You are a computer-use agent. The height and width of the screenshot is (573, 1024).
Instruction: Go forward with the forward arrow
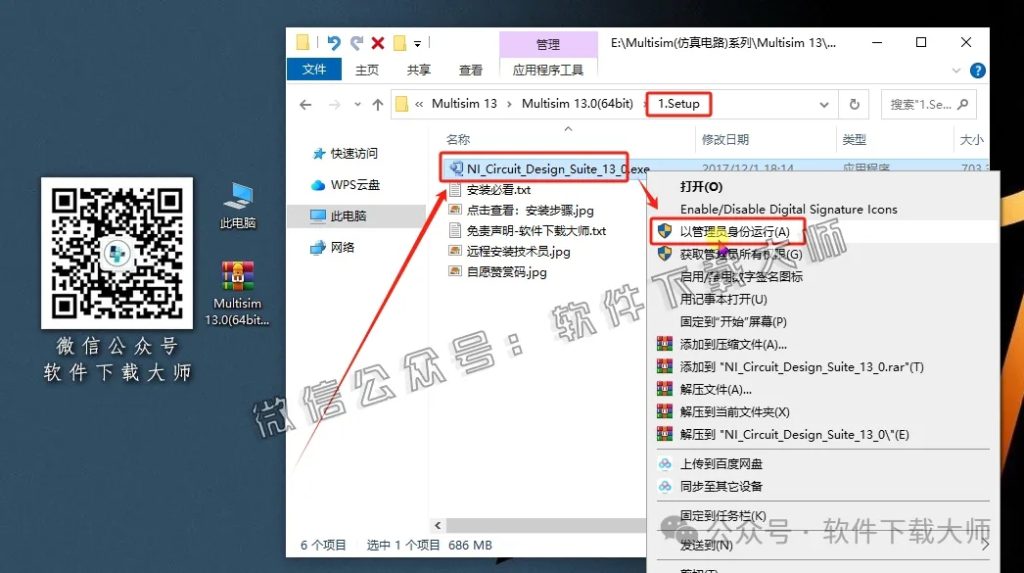(x=334, y=105)
